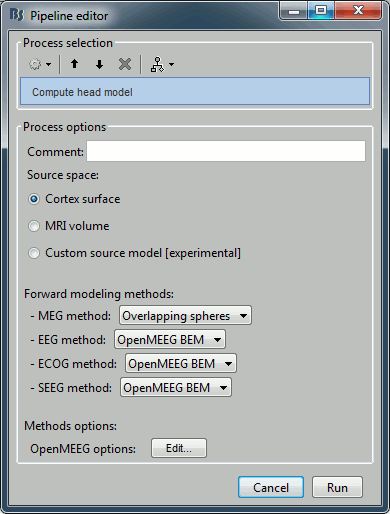The width and height of the screenshot is (390, 514).
Task: Move selected process down with arrow
Action: coord(99,64)
